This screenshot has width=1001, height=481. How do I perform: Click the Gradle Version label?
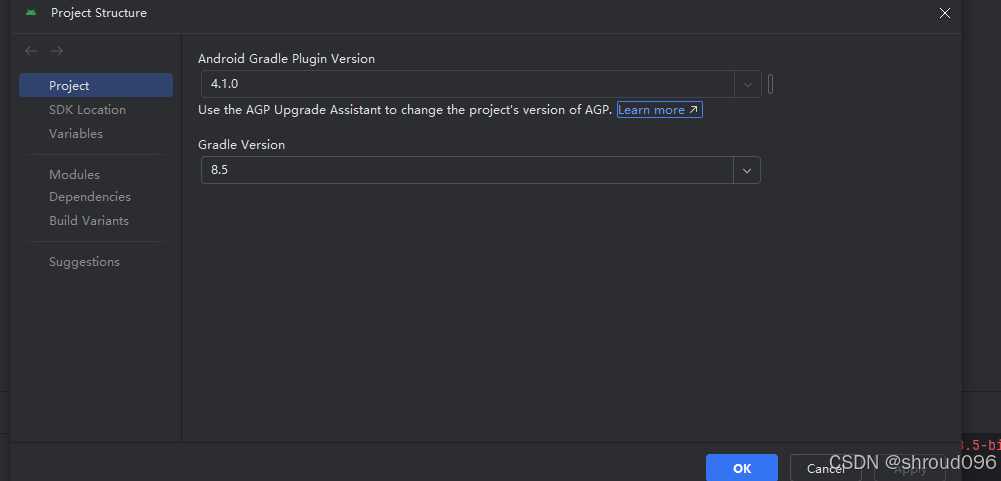[x=241, y=145]
